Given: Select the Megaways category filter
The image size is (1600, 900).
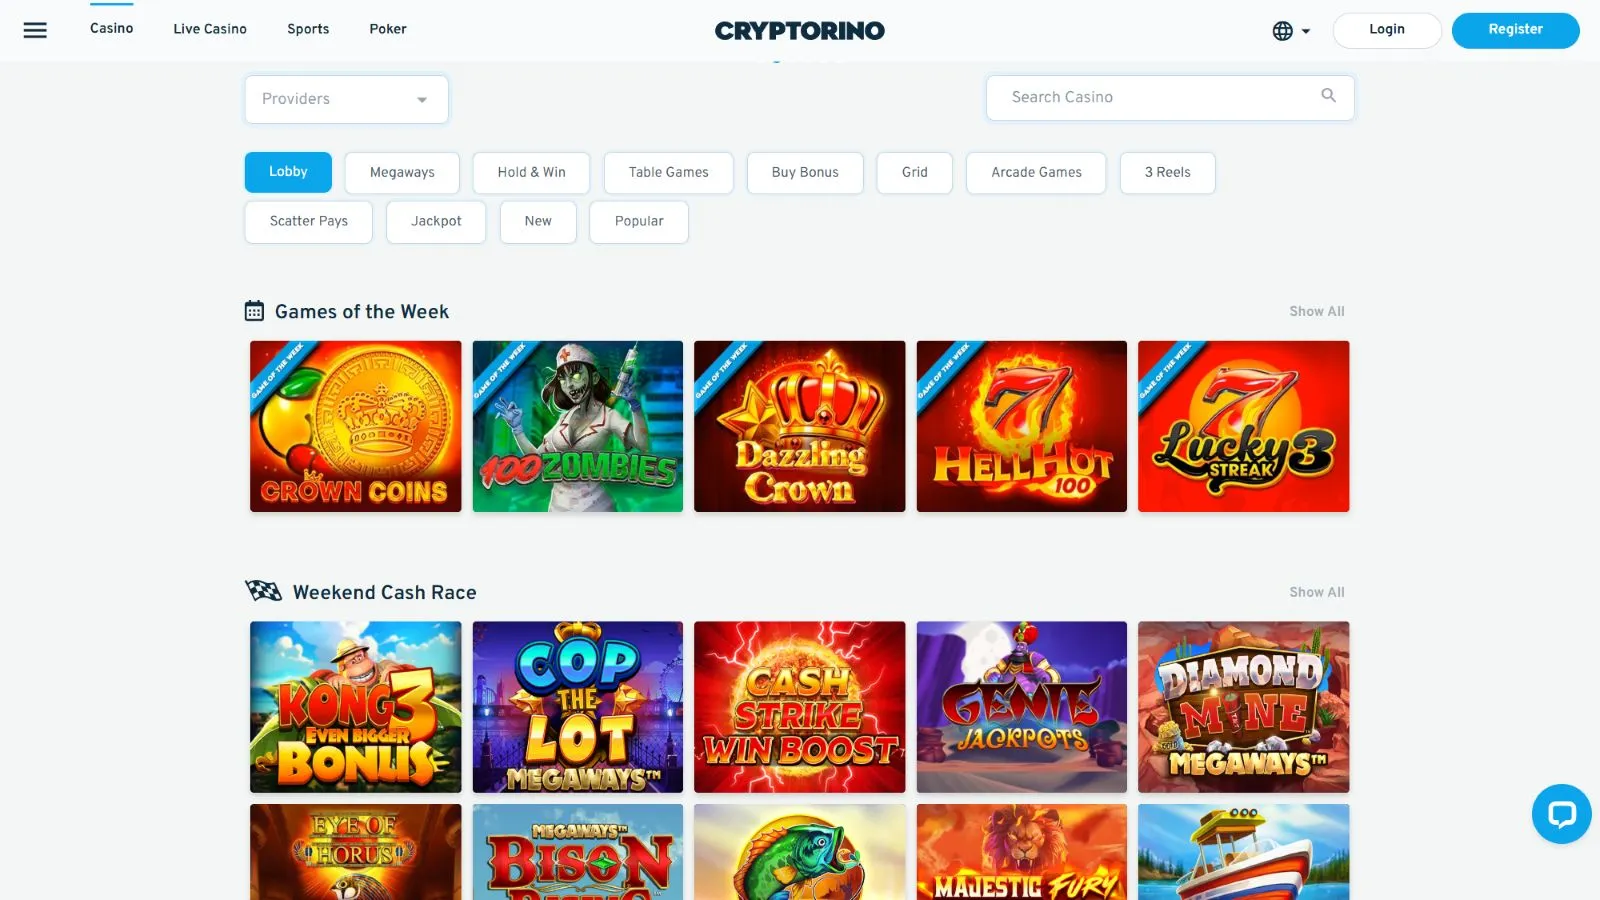Looking at the screenshot, I should (x=402, y=172).
